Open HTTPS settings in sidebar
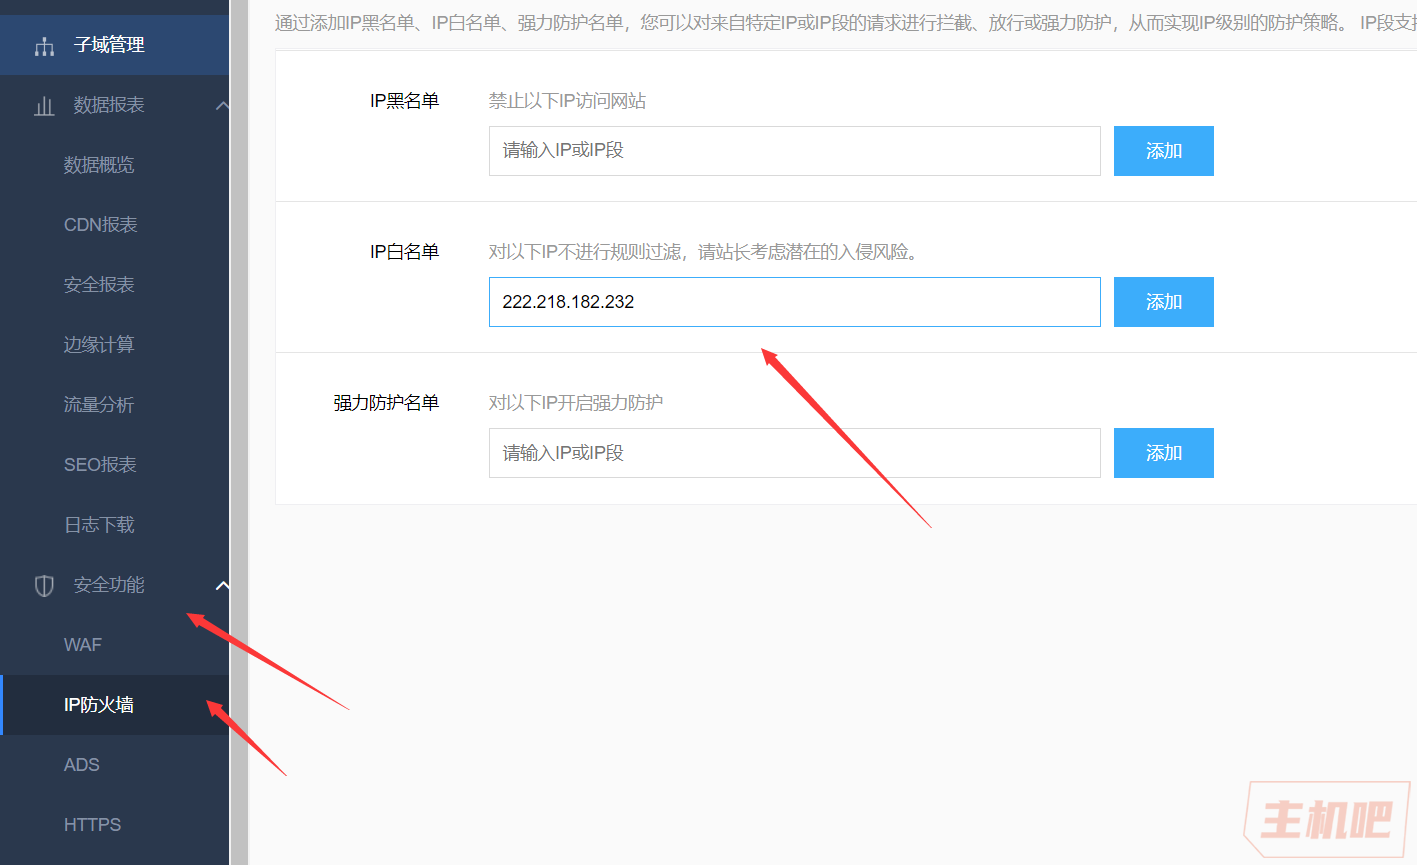 (x=92, y=825)
